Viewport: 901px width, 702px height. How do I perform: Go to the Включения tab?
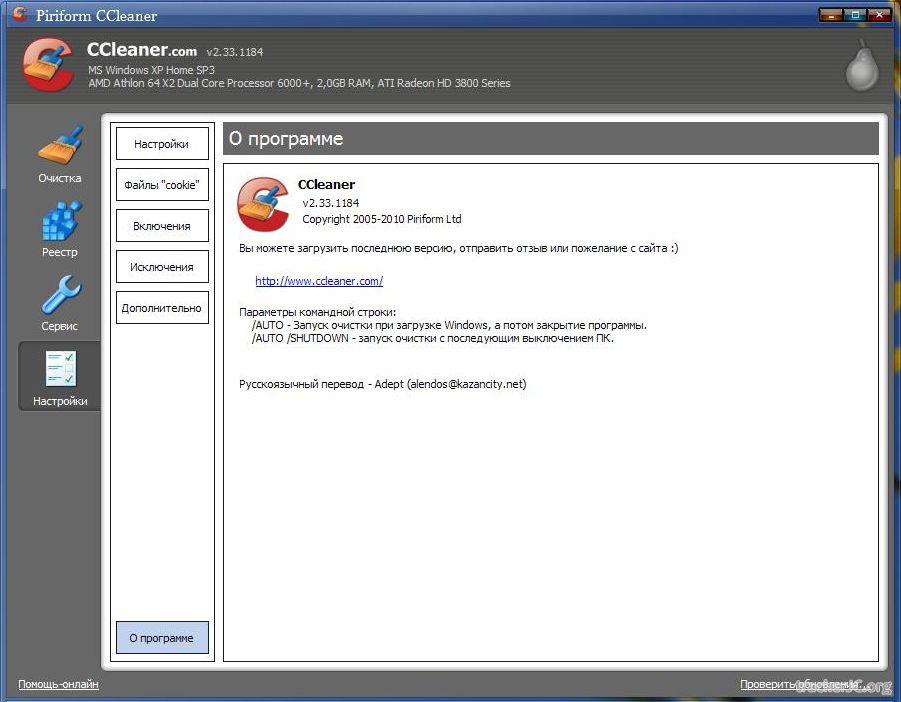click(x=162, y=226)
